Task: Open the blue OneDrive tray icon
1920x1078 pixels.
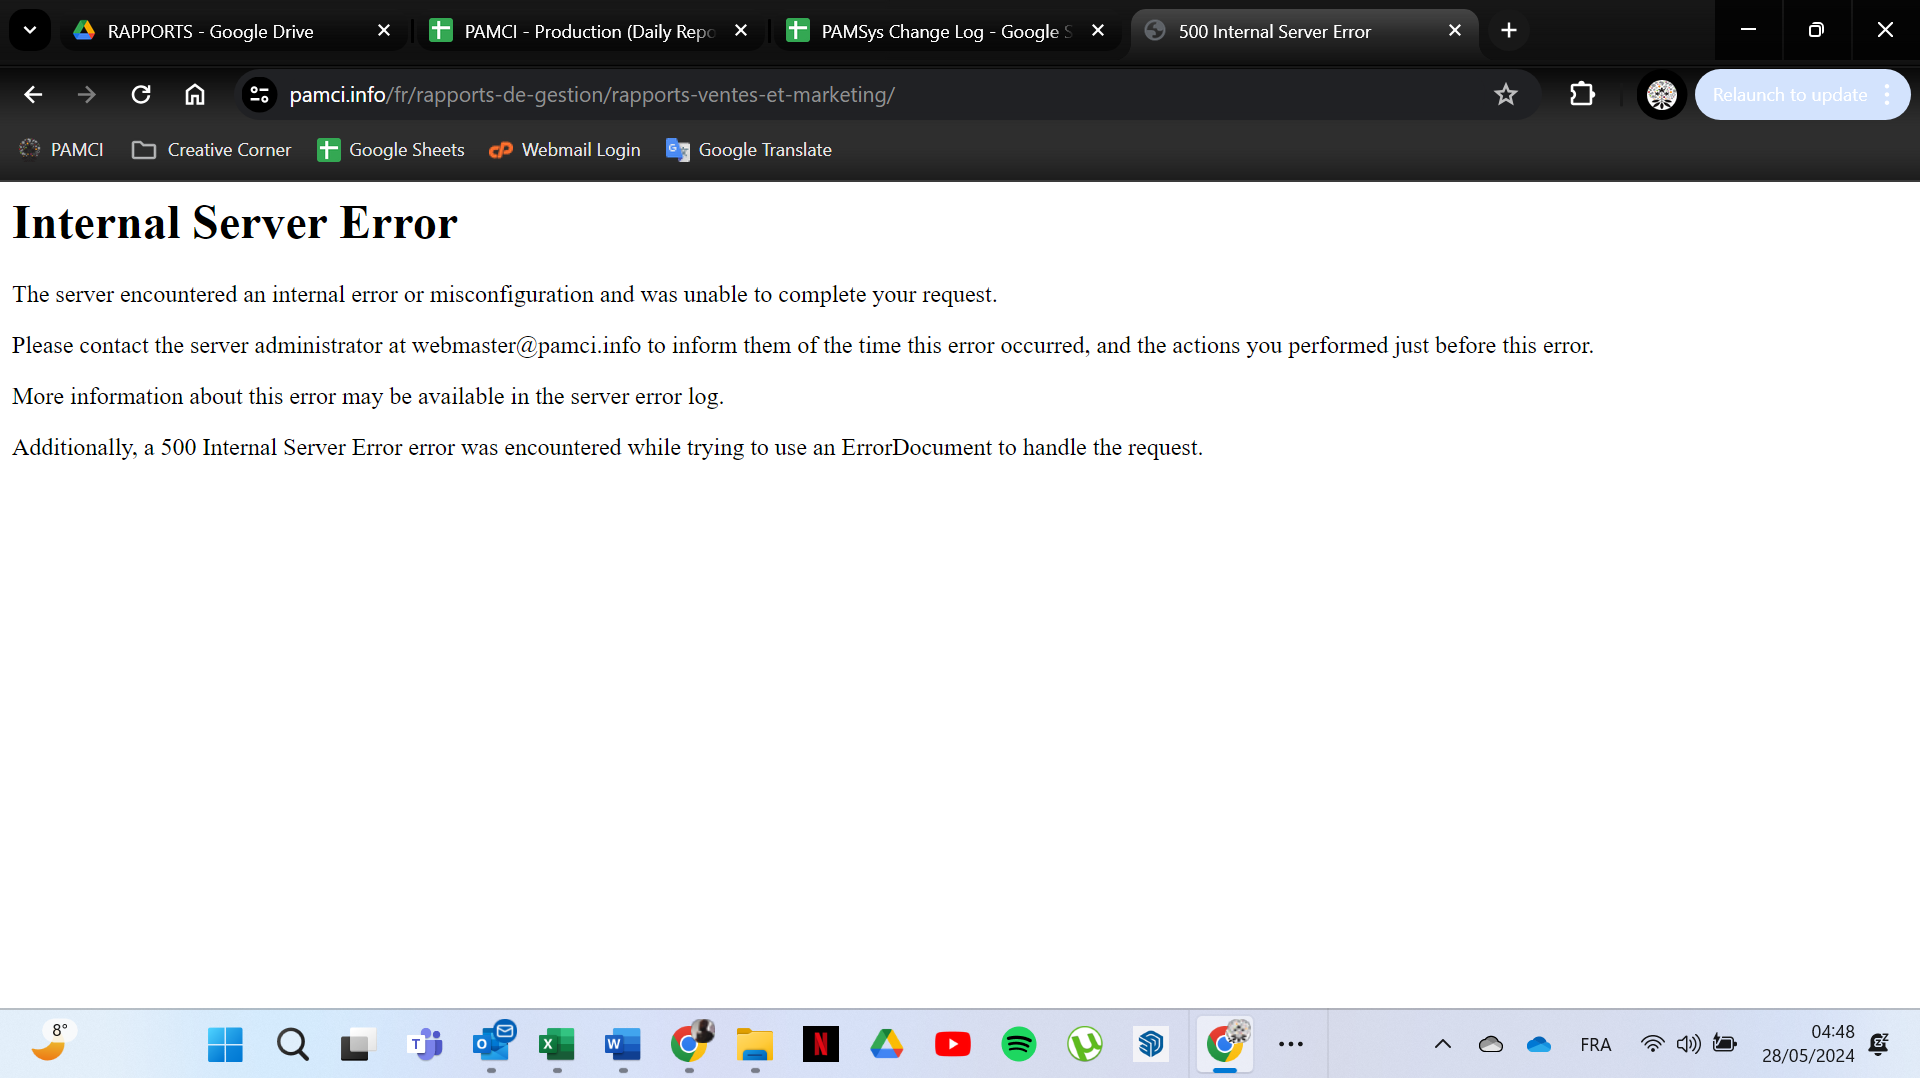Action: (1539, 1045)
